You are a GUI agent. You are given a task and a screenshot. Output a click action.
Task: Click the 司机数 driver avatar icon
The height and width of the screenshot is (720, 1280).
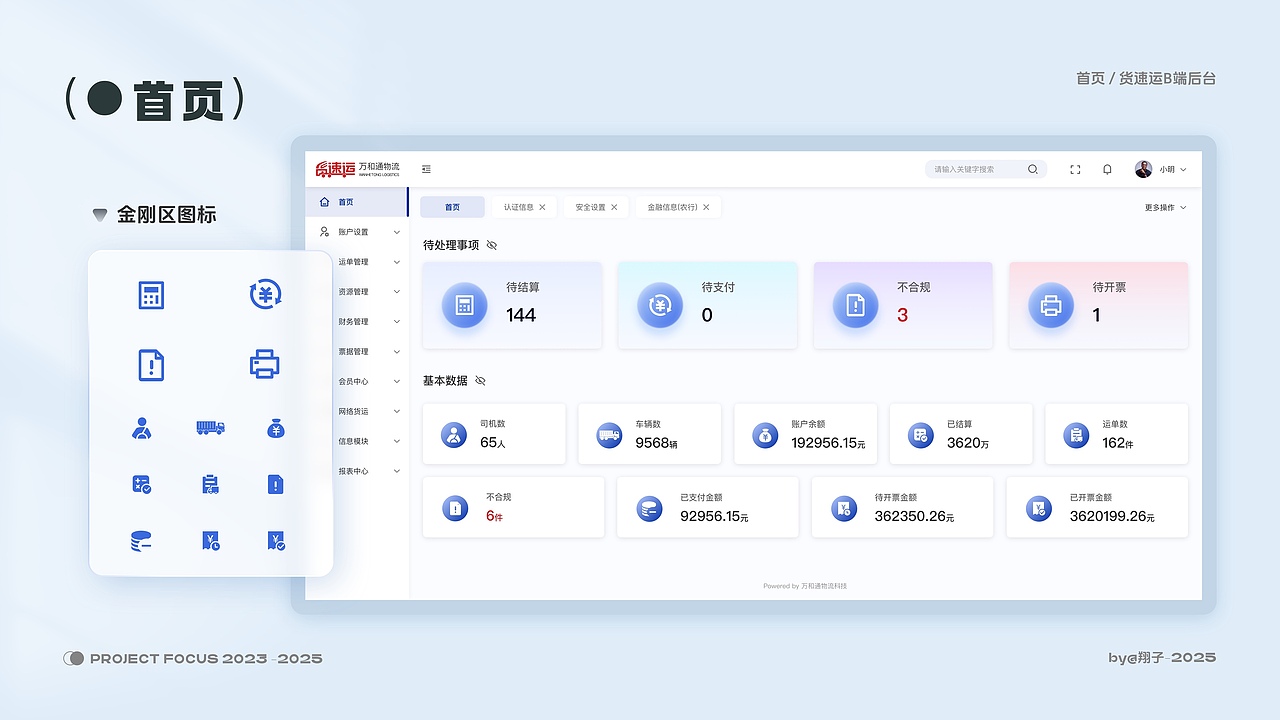(x=453, y=433)
